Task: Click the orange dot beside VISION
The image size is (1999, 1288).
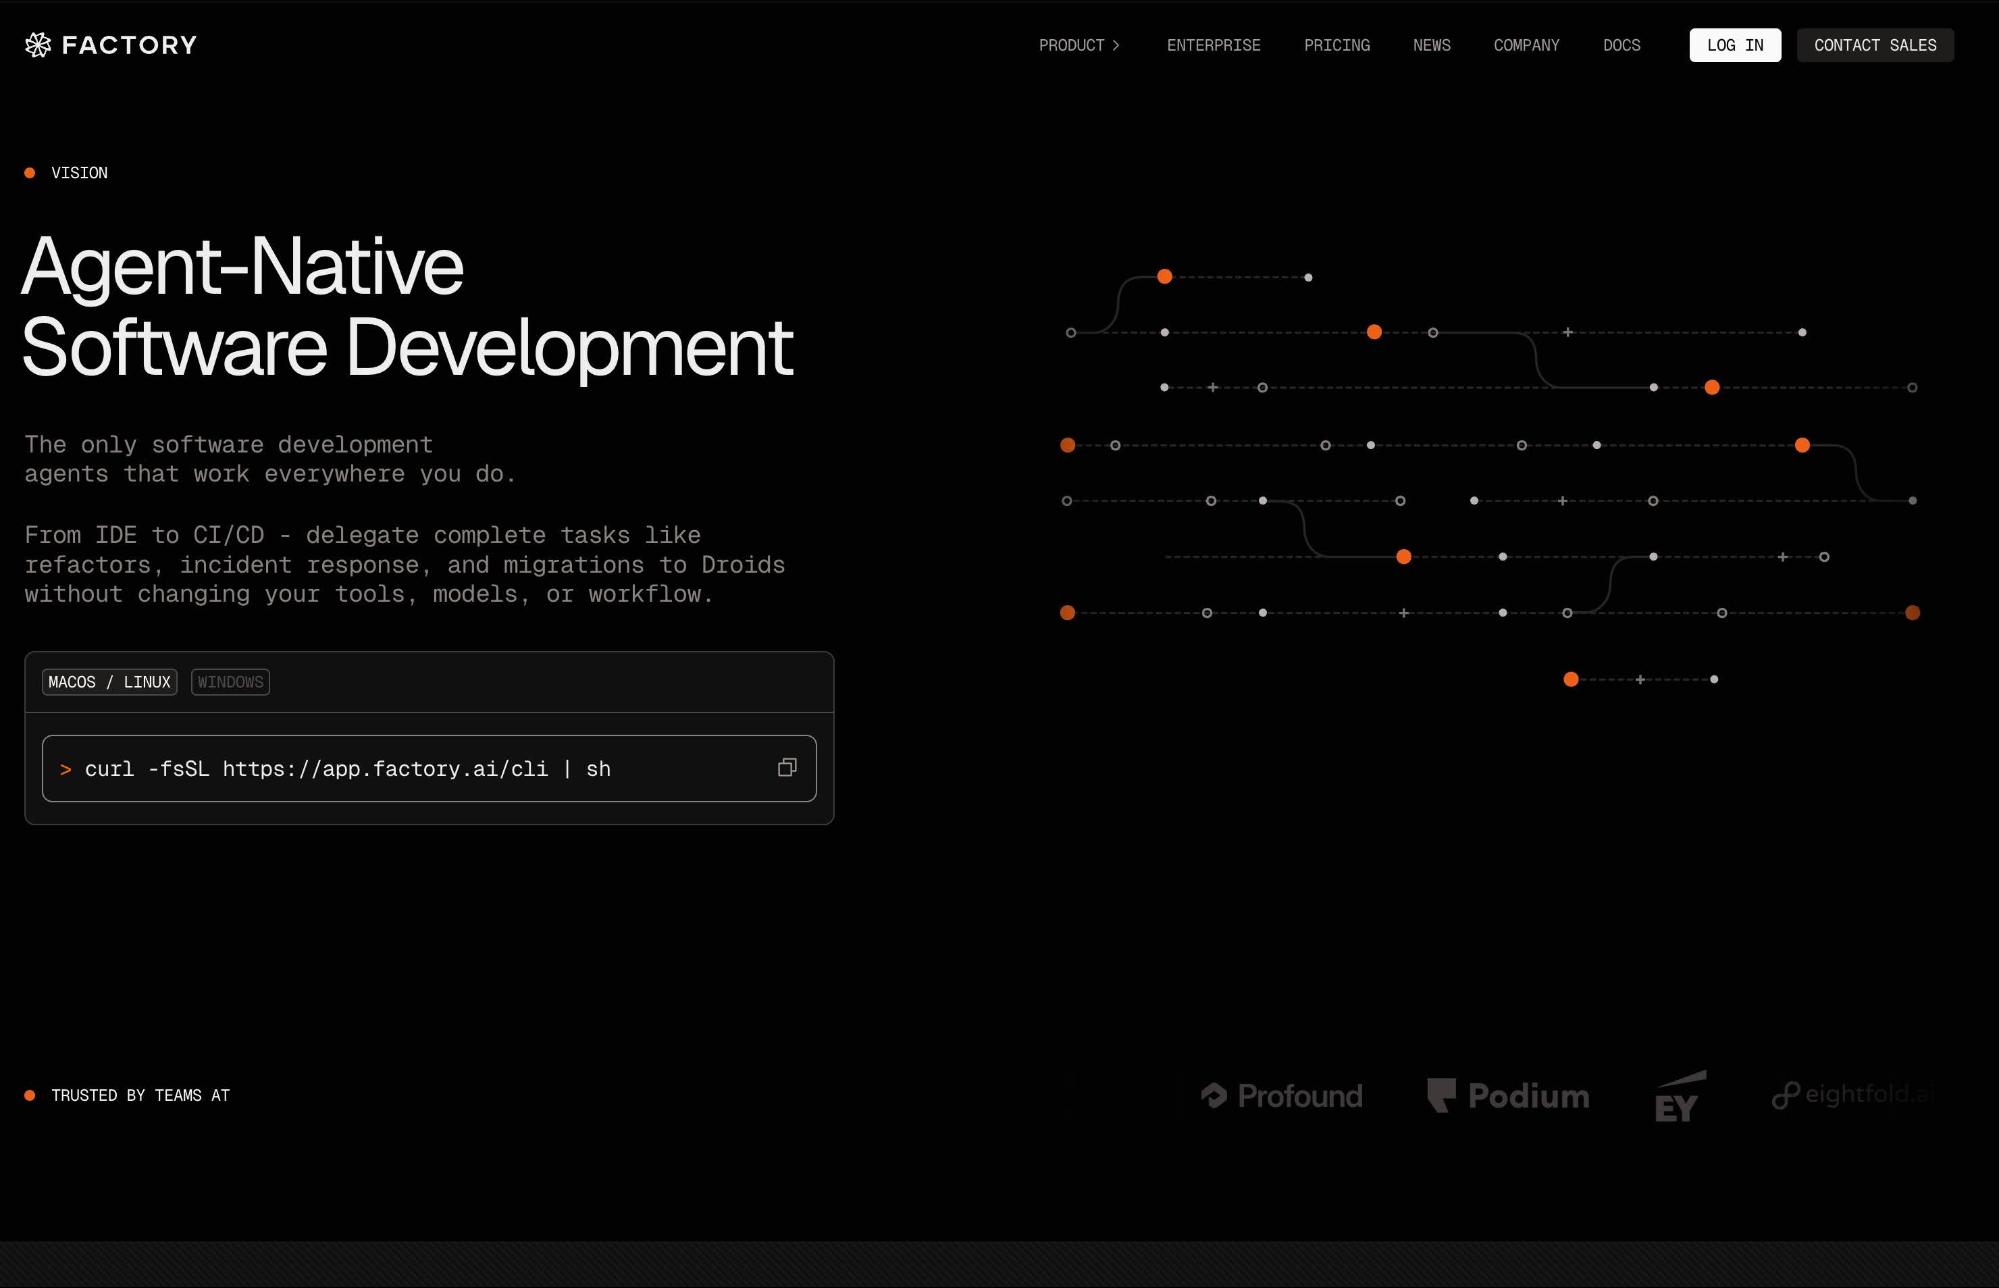Action: tap(30, 173)
